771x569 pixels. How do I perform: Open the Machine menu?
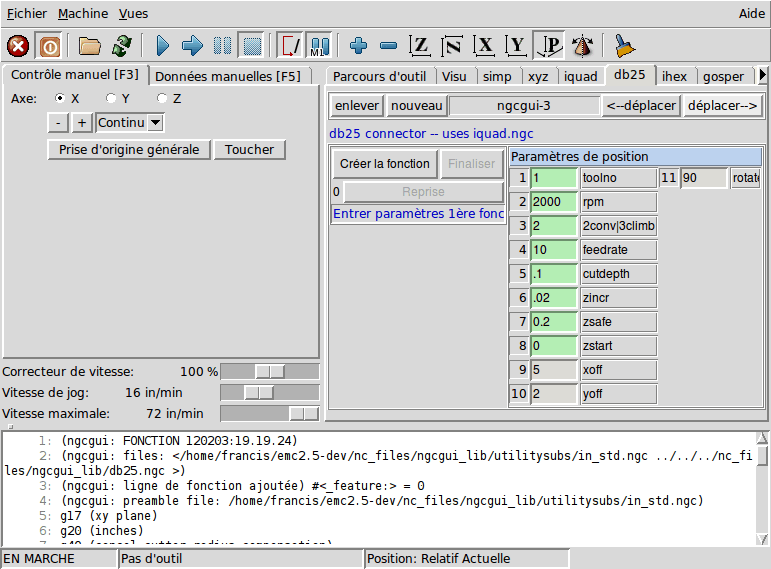pos(82,14)
